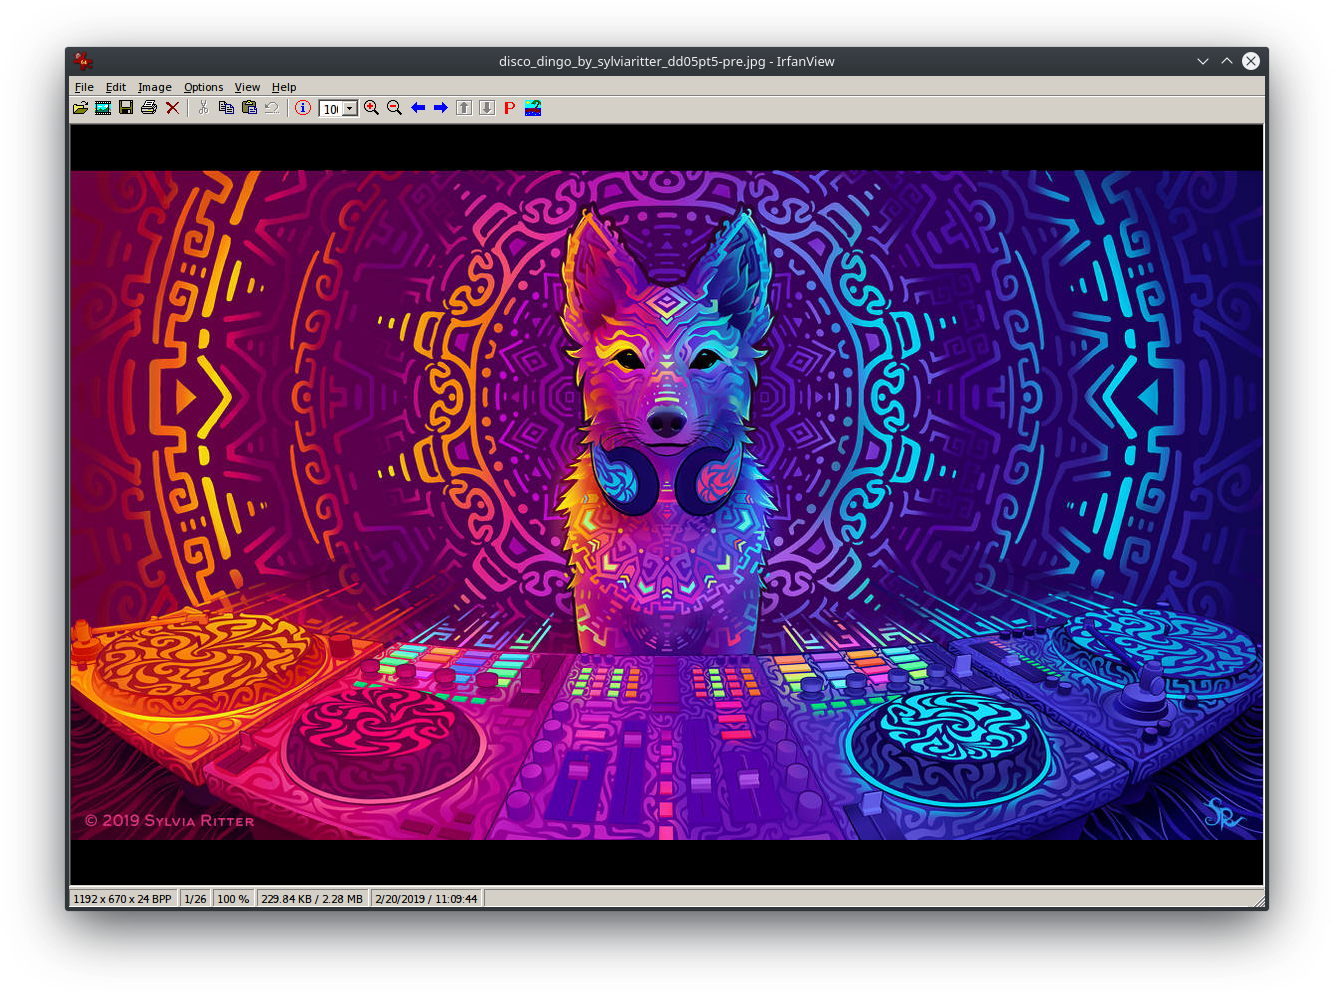
Task: Zoom in with the plus magnifier
Action: tap(371, 108)
